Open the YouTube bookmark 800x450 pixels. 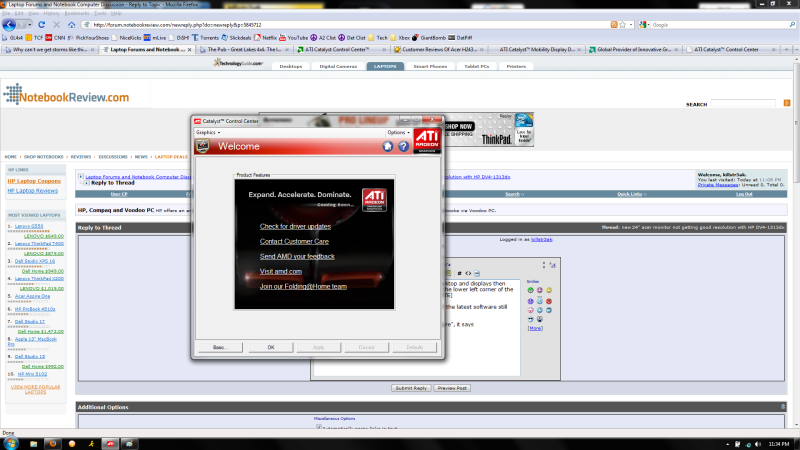(293, 38)
